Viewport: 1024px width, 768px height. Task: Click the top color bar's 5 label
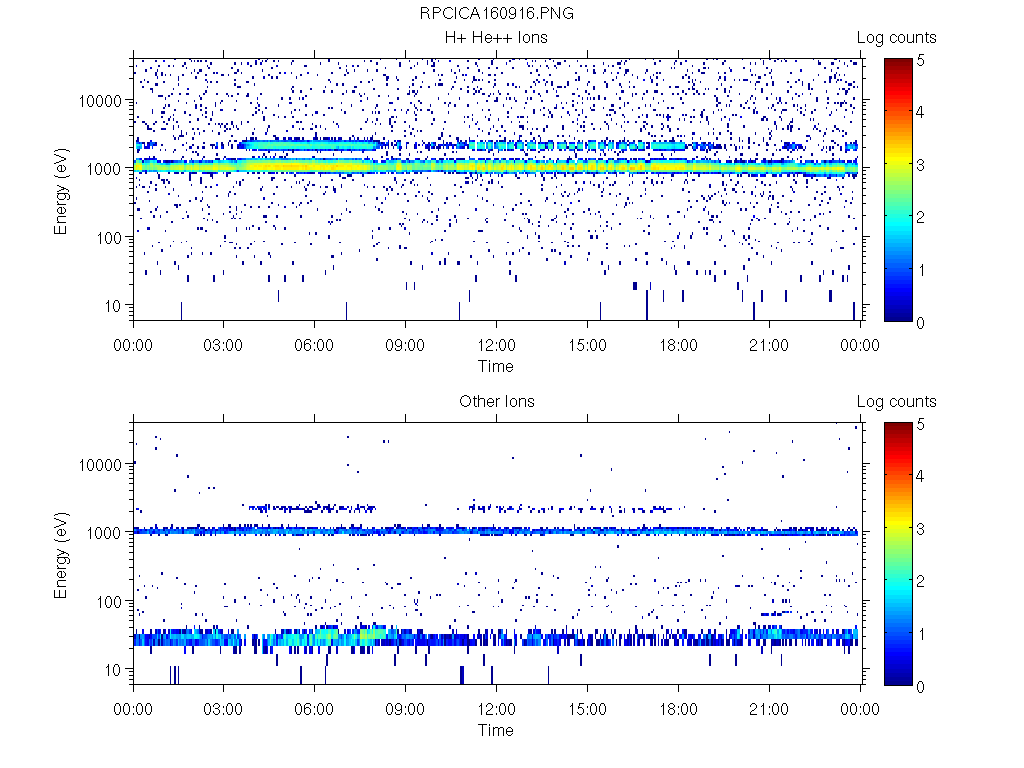(x=920, y=60)
